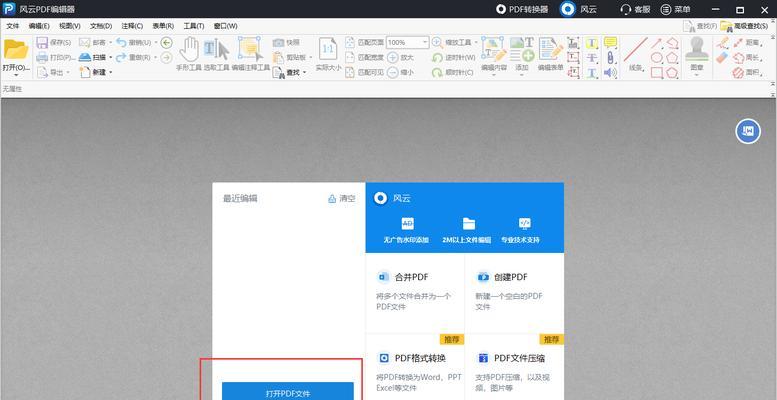Image resolution: width=777 pixels, height=400 pixels.
Task: Click the speaker sound annotation tool
Action: click(x=610, y=73)
